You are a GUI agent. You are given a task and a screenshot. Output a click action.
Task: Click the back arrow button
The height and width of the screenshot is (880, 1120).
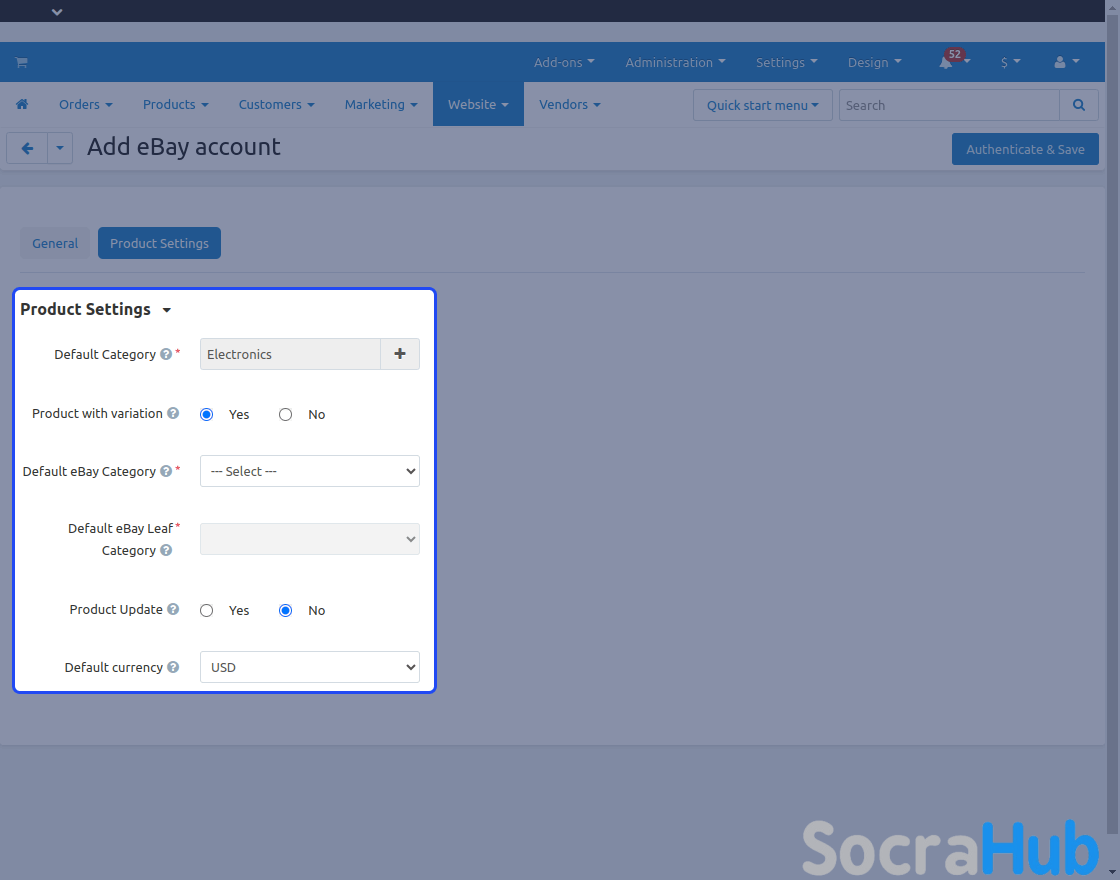(27, 149)
